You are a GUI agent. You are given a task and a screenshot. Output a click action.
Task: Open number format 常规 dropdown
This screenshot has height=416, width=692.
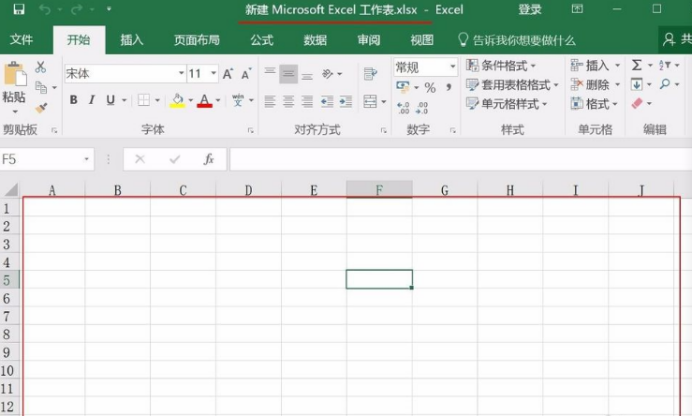pos(453,67)
